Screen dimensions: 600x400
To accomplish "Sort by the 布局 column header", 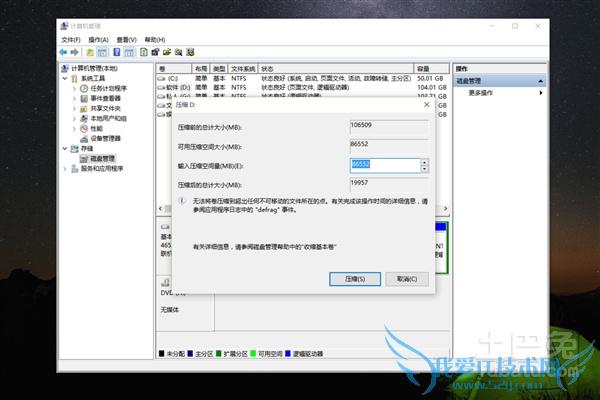I will coord(201,69).
